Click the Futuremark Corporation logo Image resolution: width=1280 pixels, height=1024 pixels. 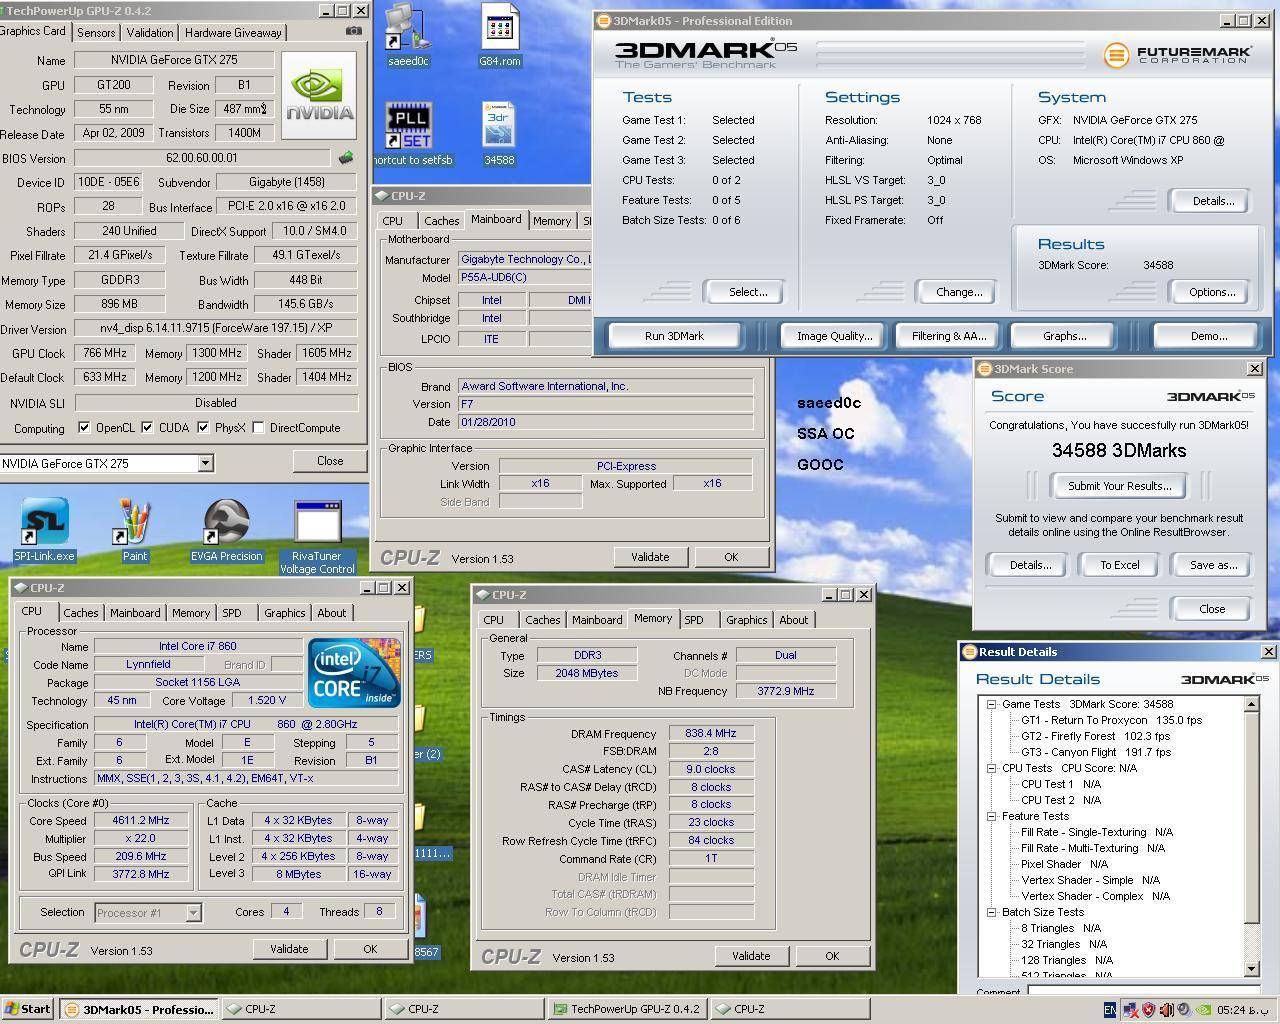tap(1177, 55)
